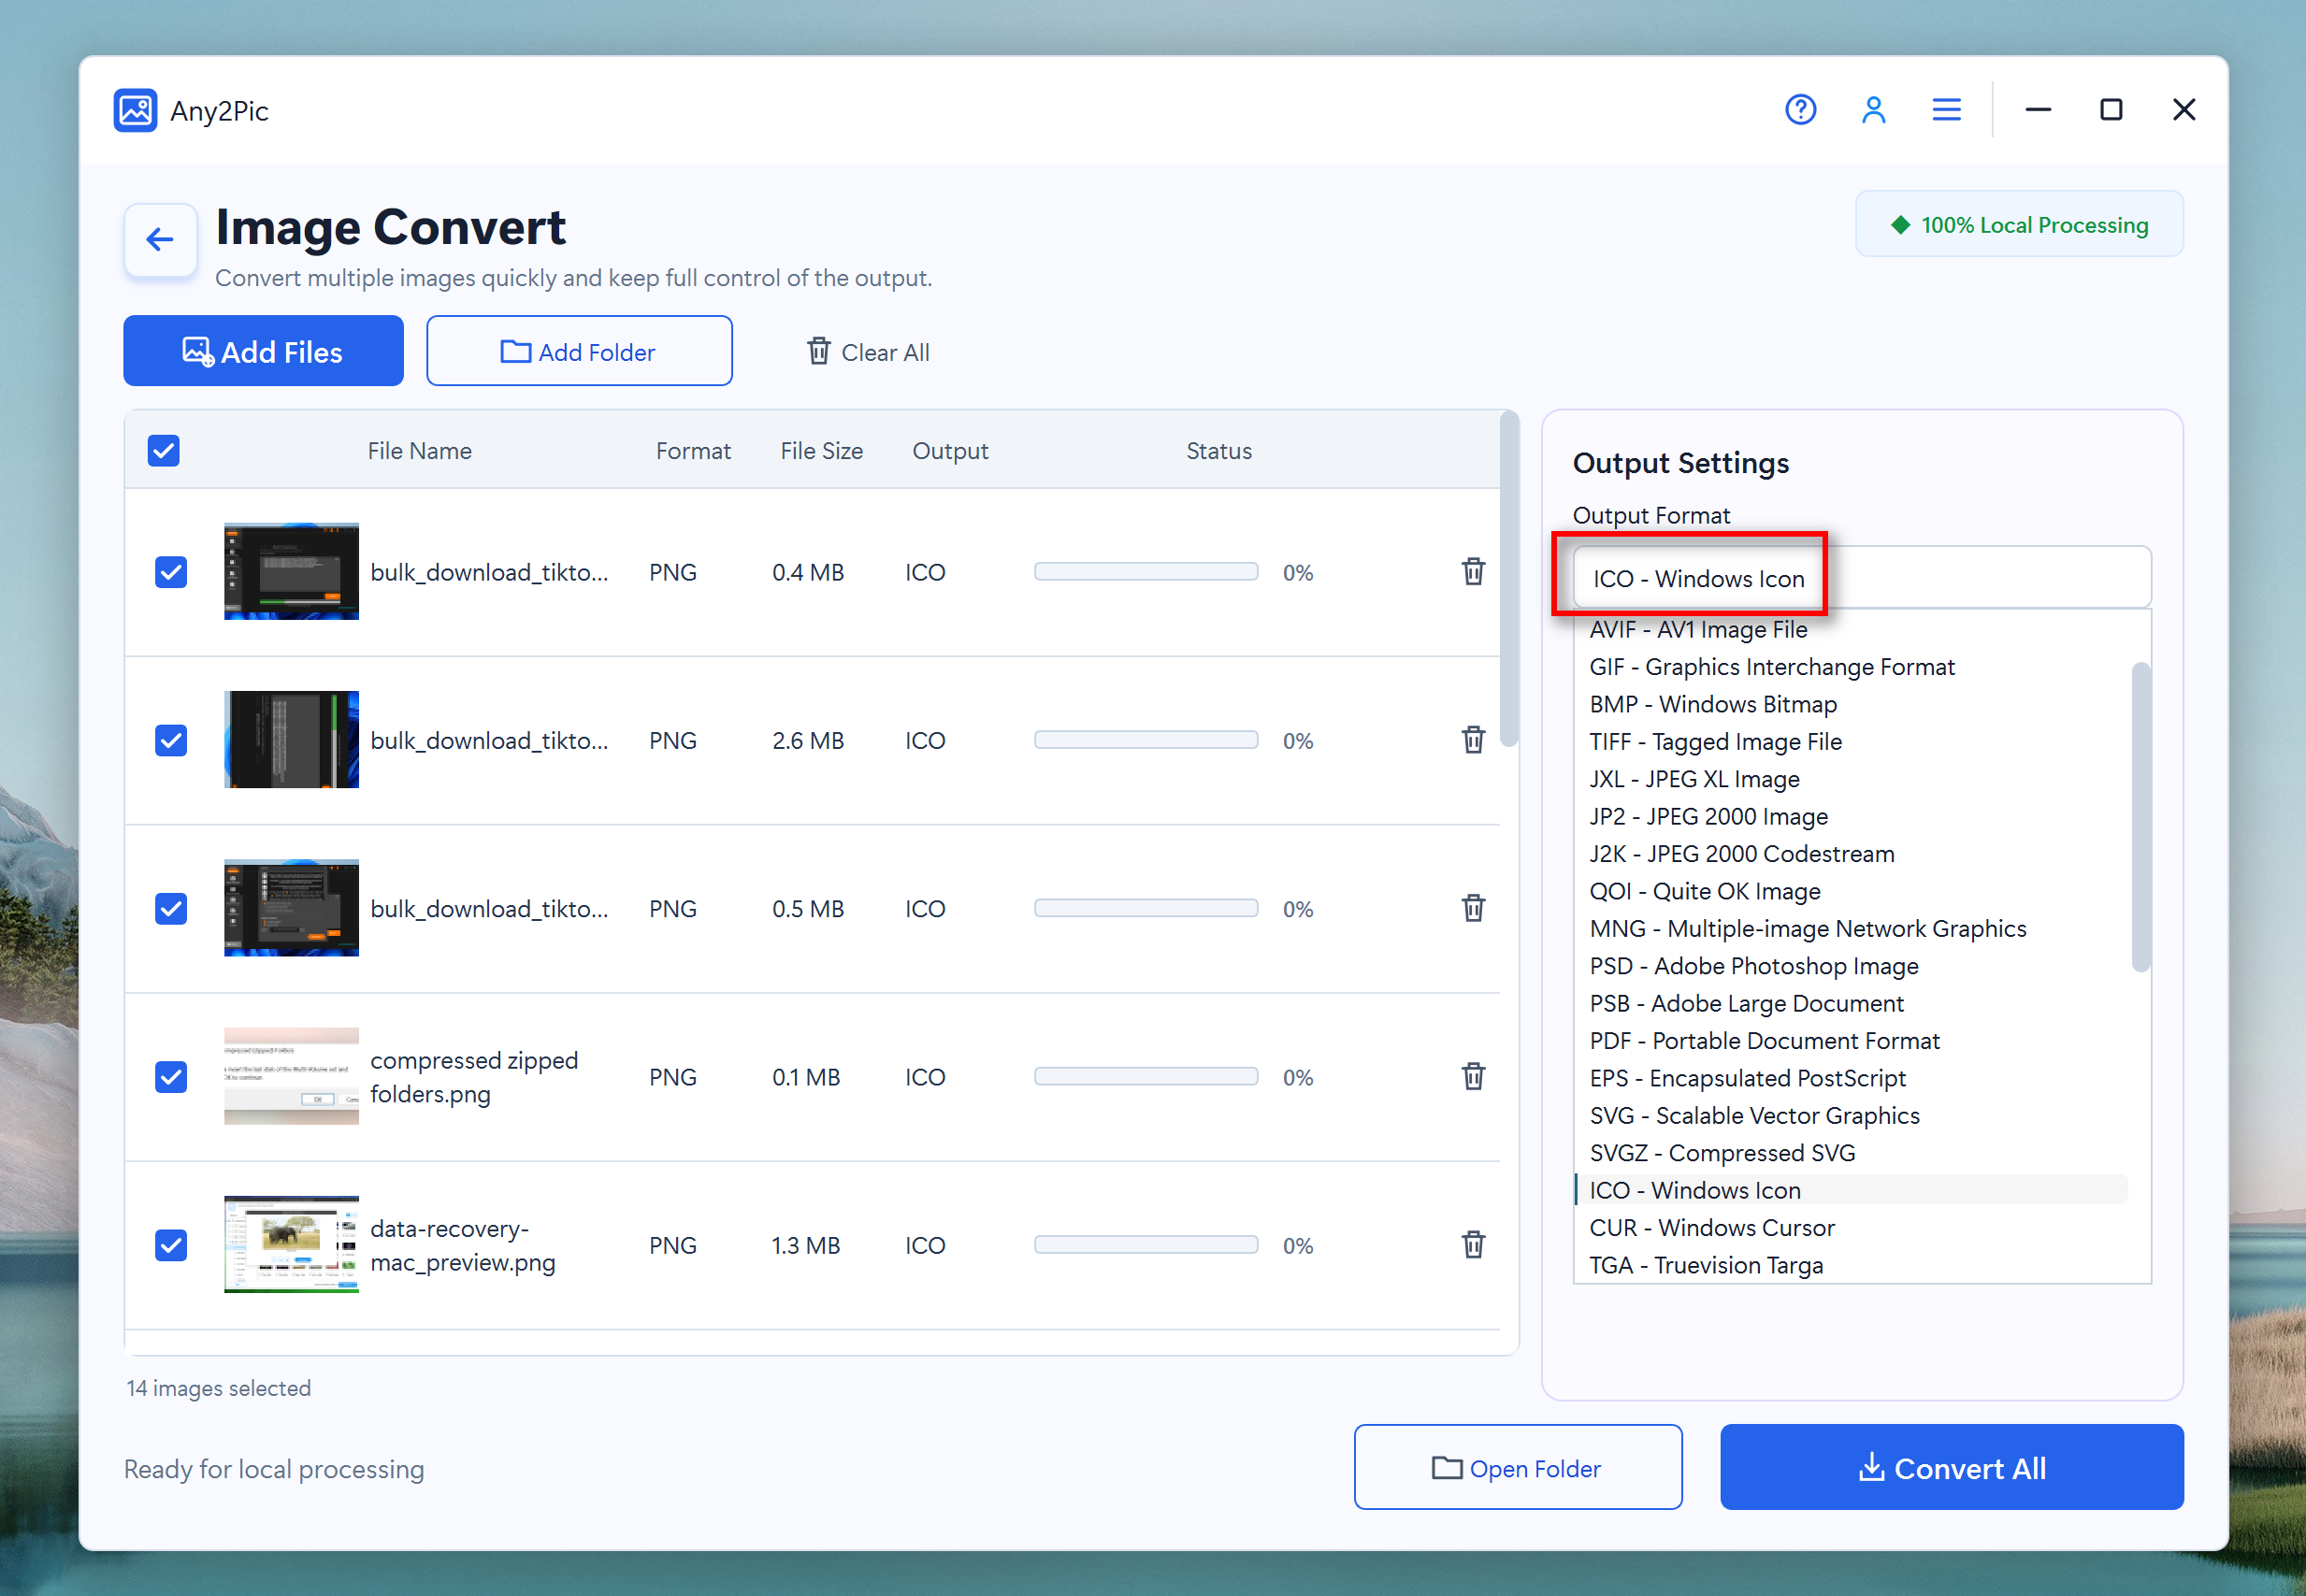2306x1596 pixels.
Task: Start conversion with Convert All
Action: 1951,1467
